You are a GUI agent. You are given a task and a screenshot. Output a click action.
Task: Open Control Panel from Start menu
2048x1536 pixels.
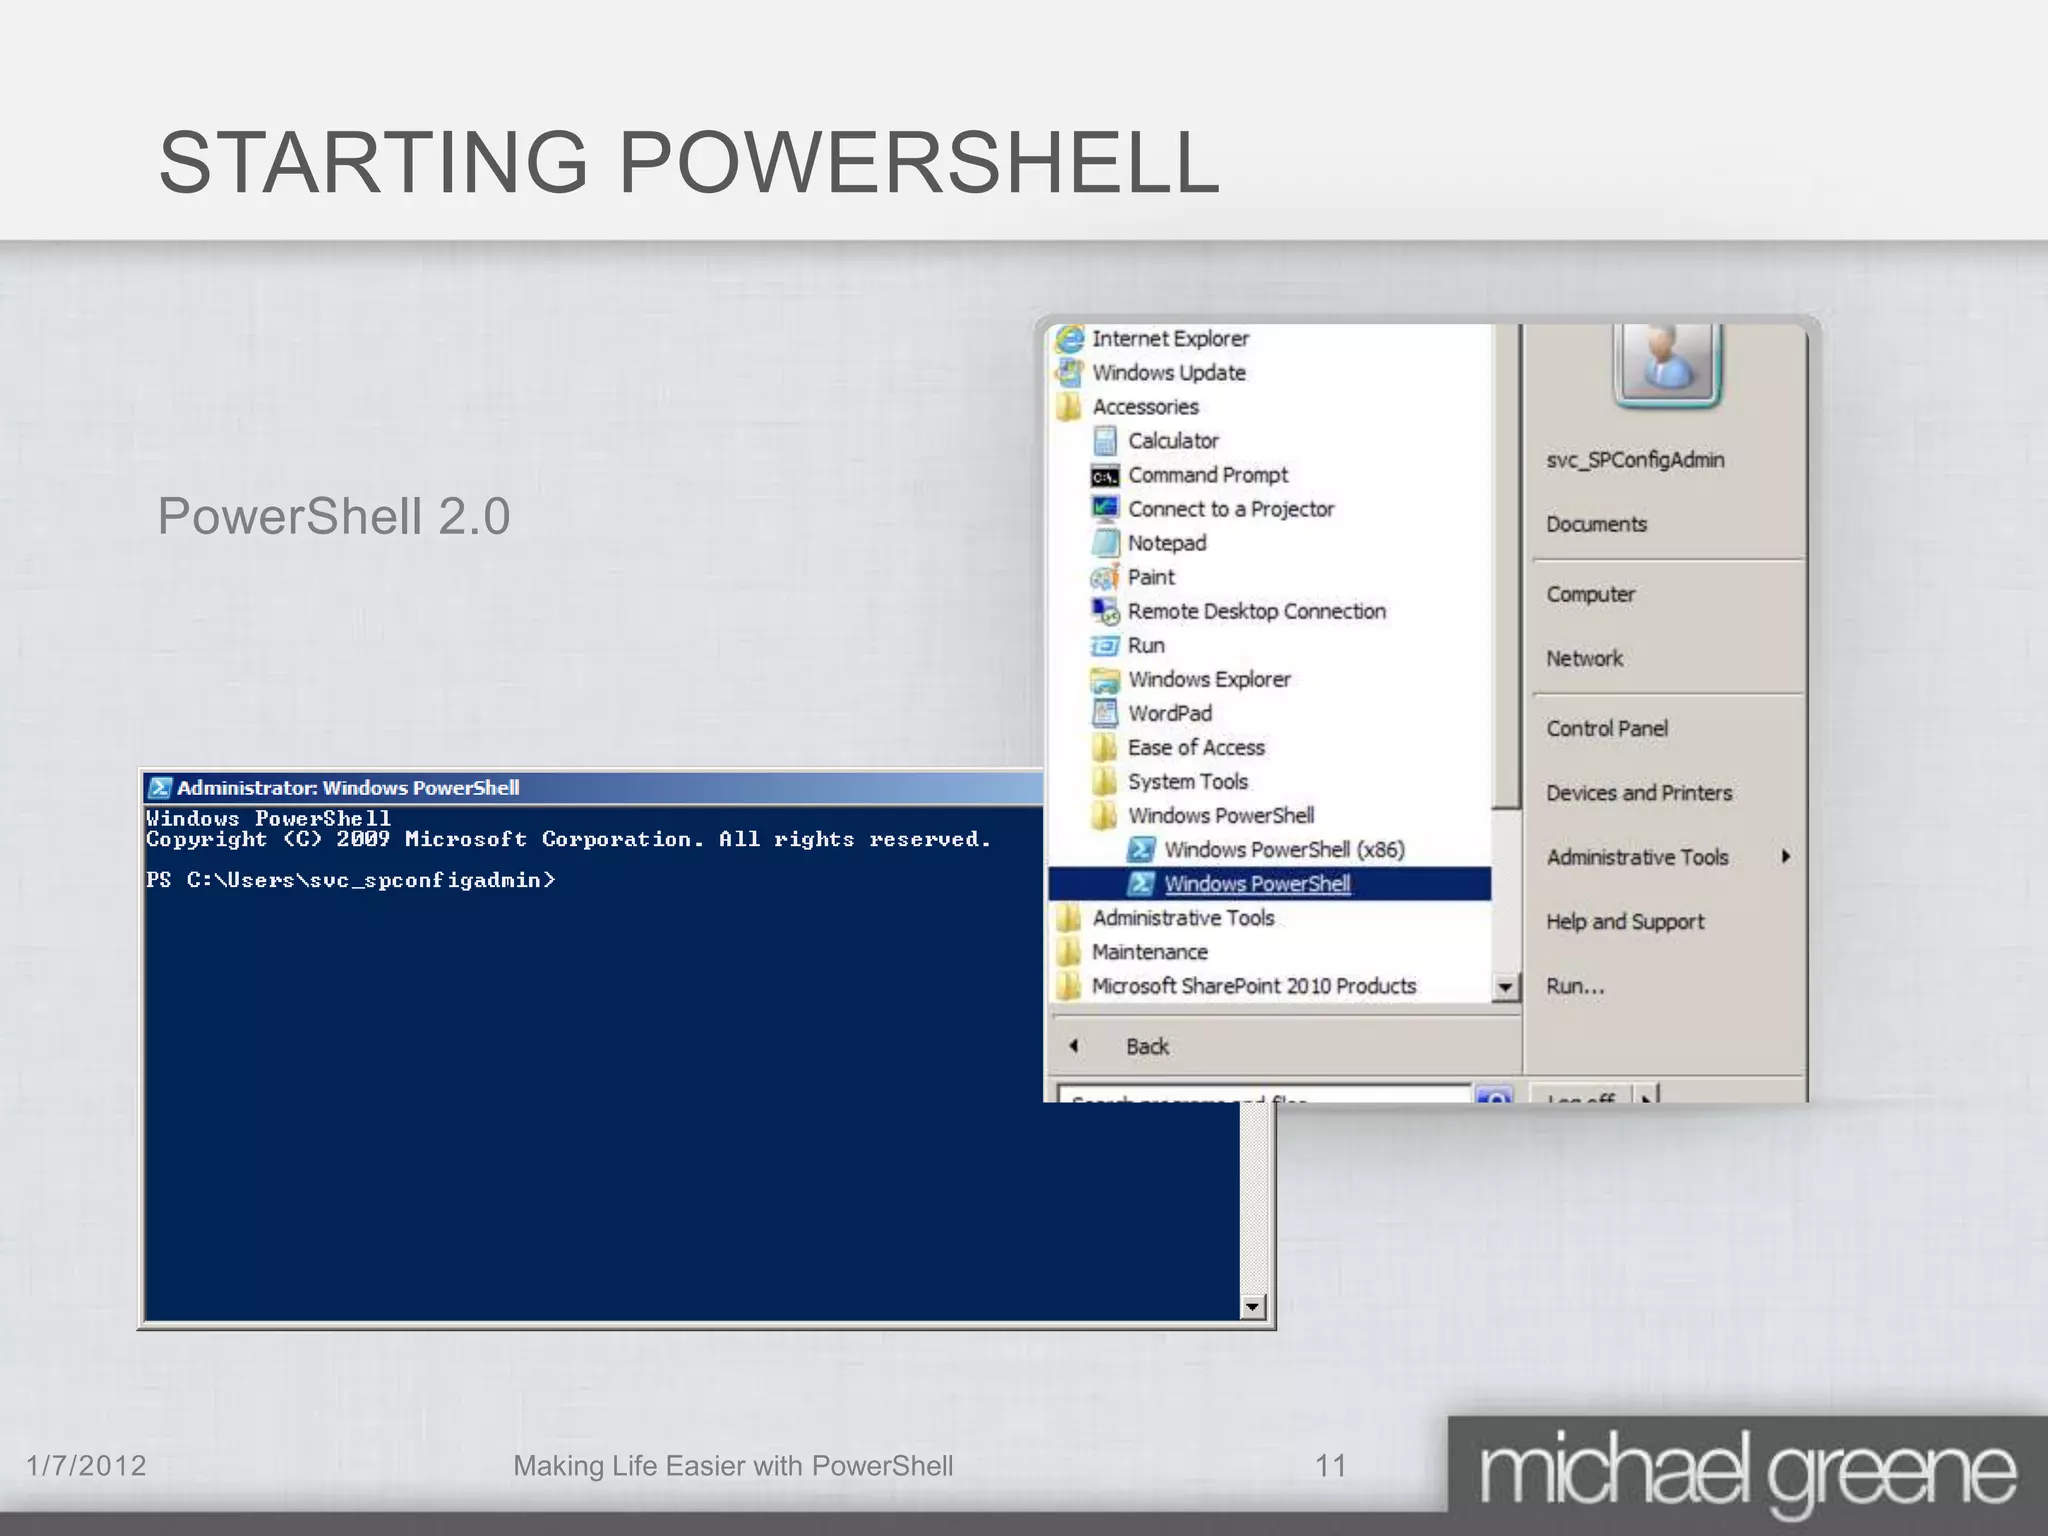pos(1607,728)
